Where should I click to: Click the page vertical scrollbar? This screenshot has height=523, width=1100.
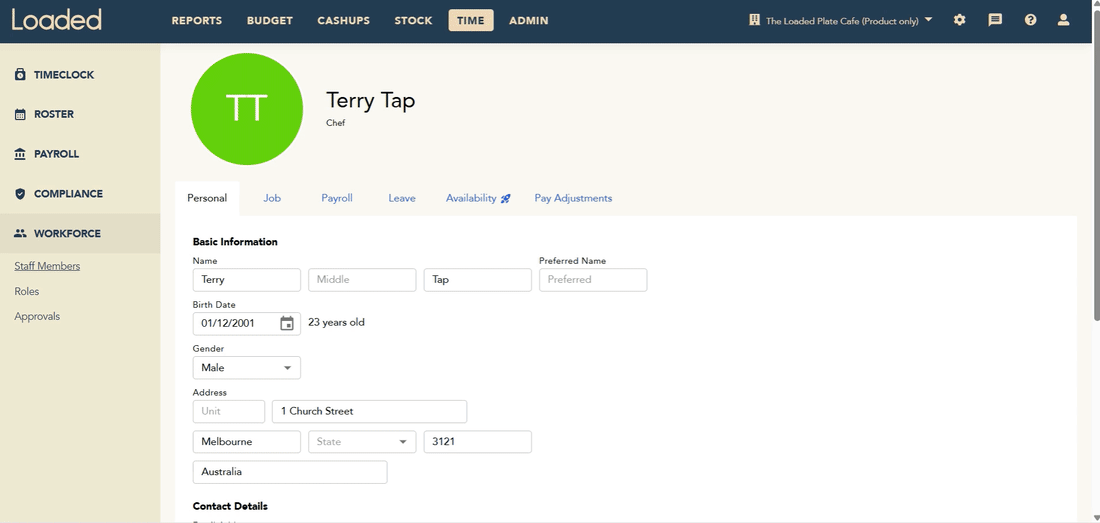pyautogui.click(x=1096, y=165)
